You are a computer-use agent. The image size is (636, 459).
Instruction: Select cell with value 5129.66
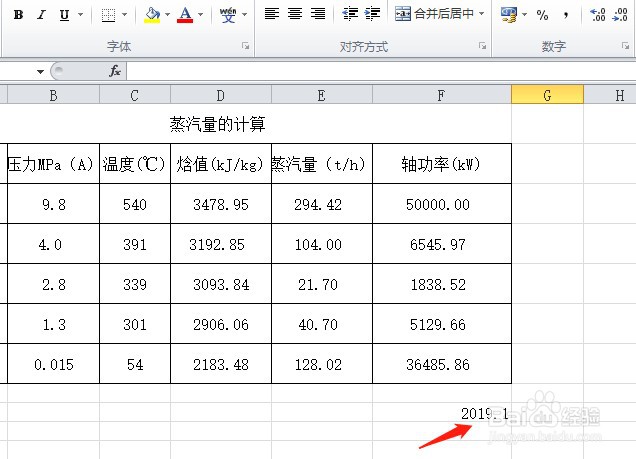point(442,324)
